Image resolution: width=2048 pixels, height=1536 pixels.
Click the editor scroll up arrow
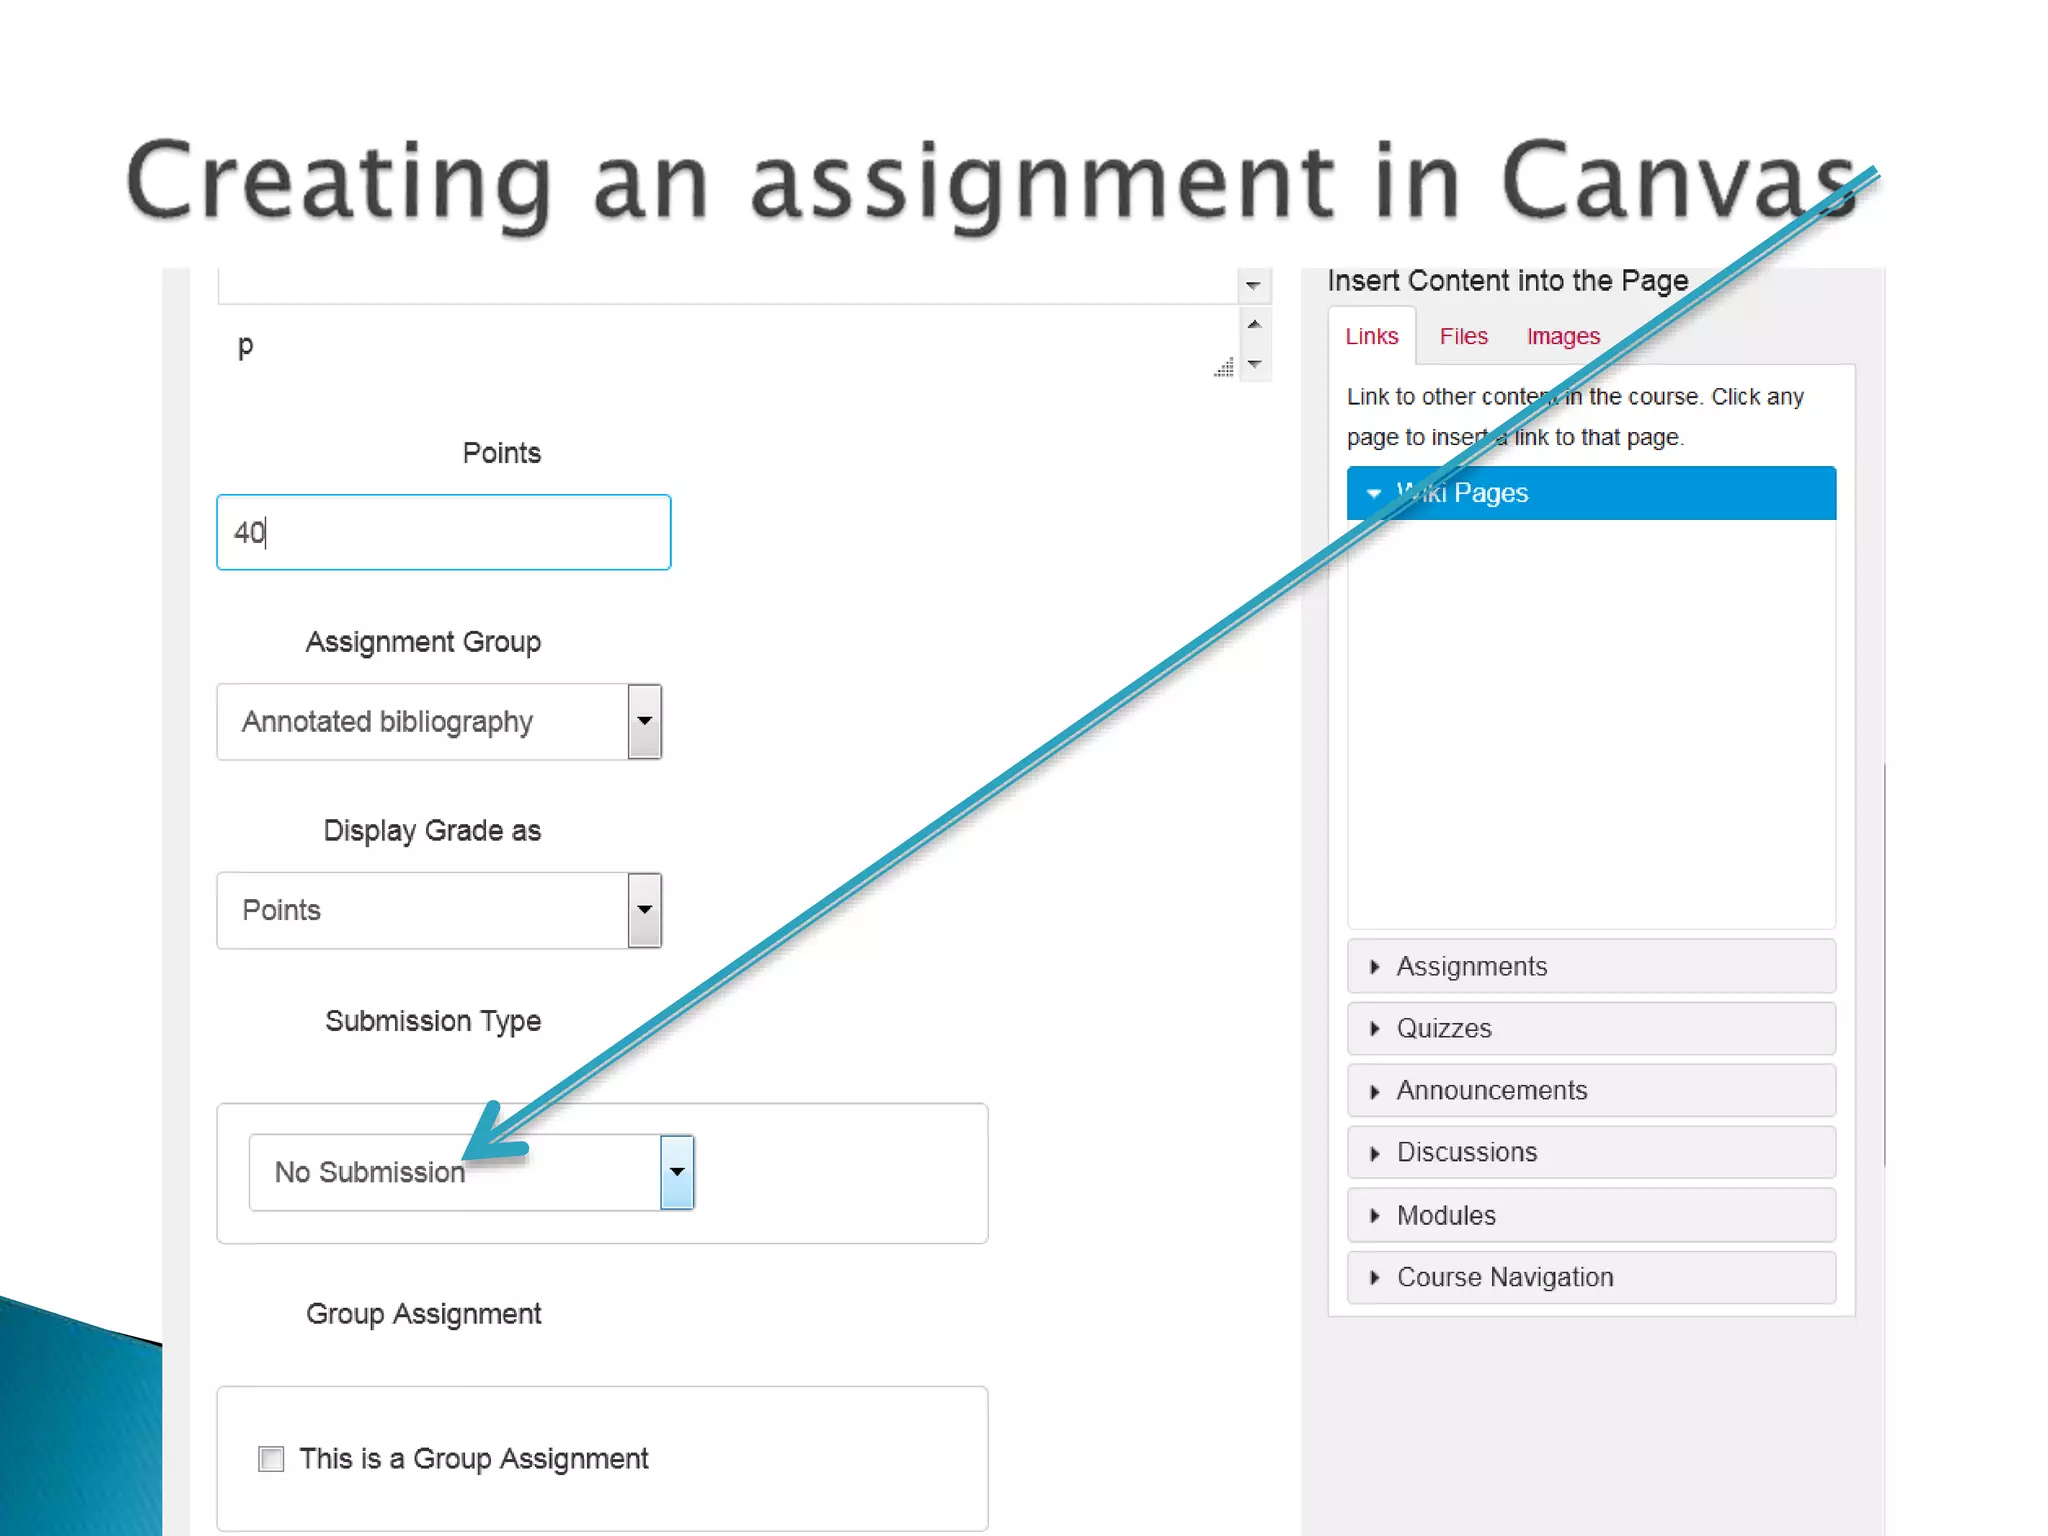tap(1254, 325)
